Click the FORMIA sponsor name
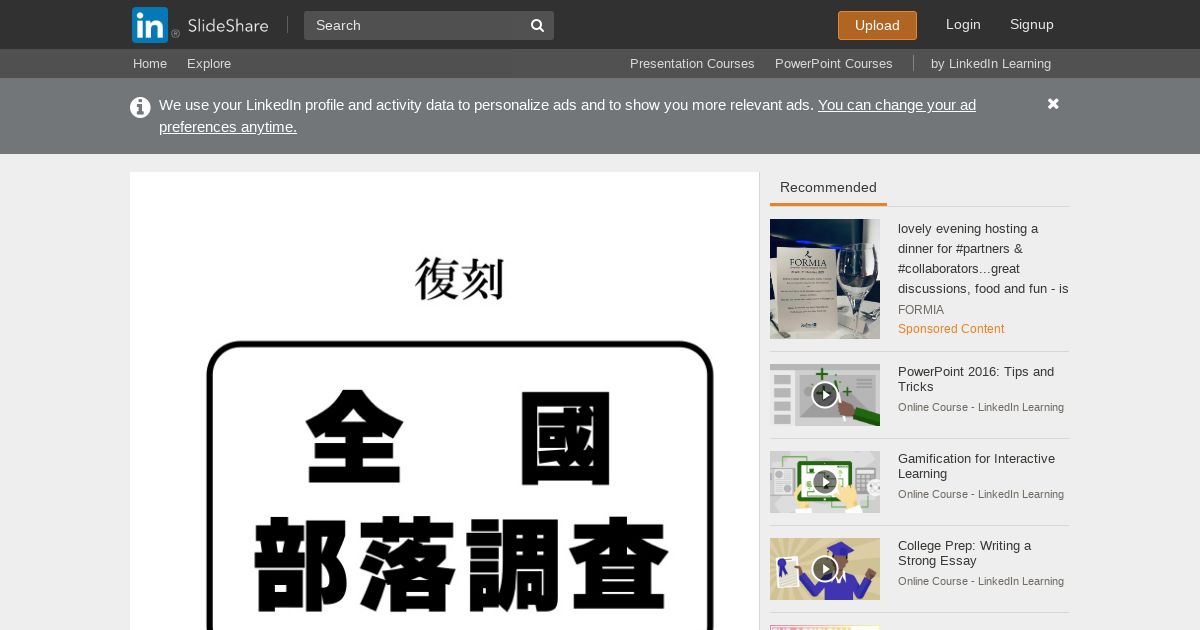 (921, 310)
